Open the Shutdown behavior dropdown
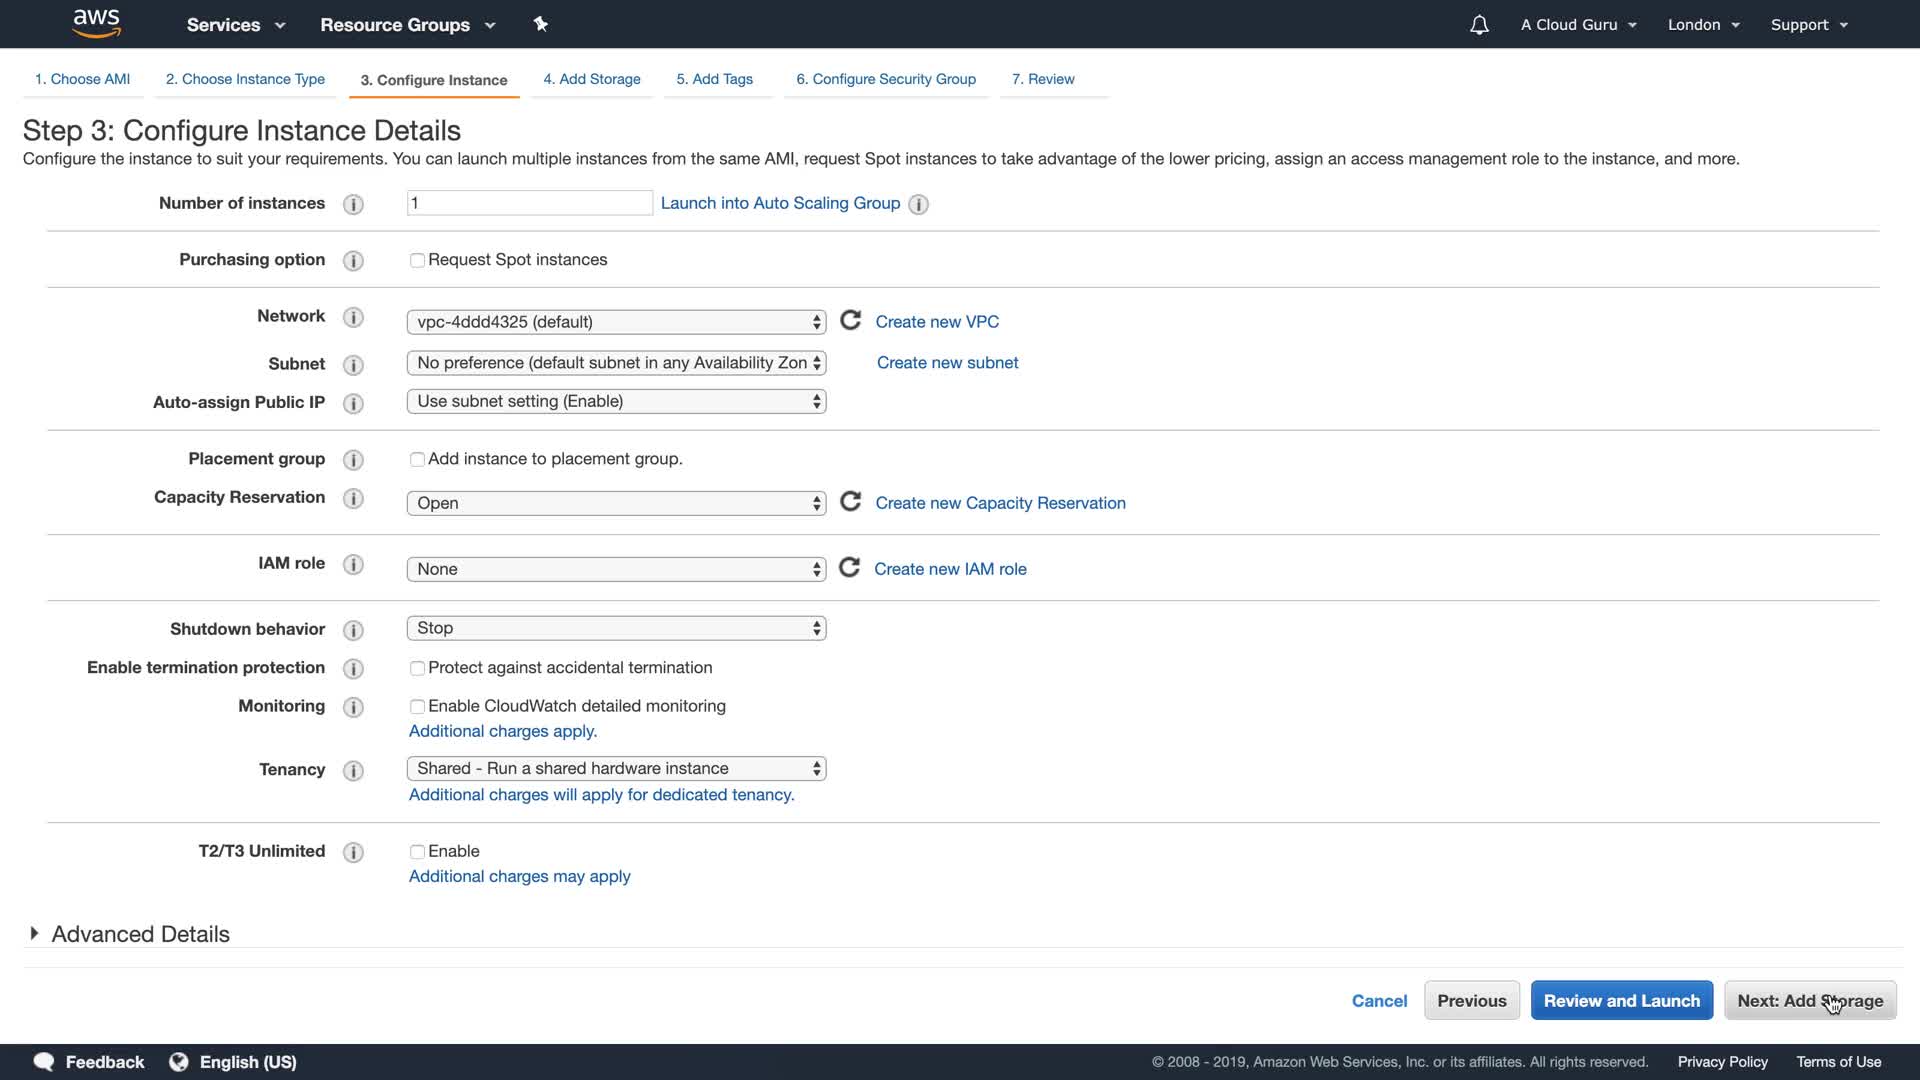This screenshot has height=1080, width=1920. click(616, 628)
